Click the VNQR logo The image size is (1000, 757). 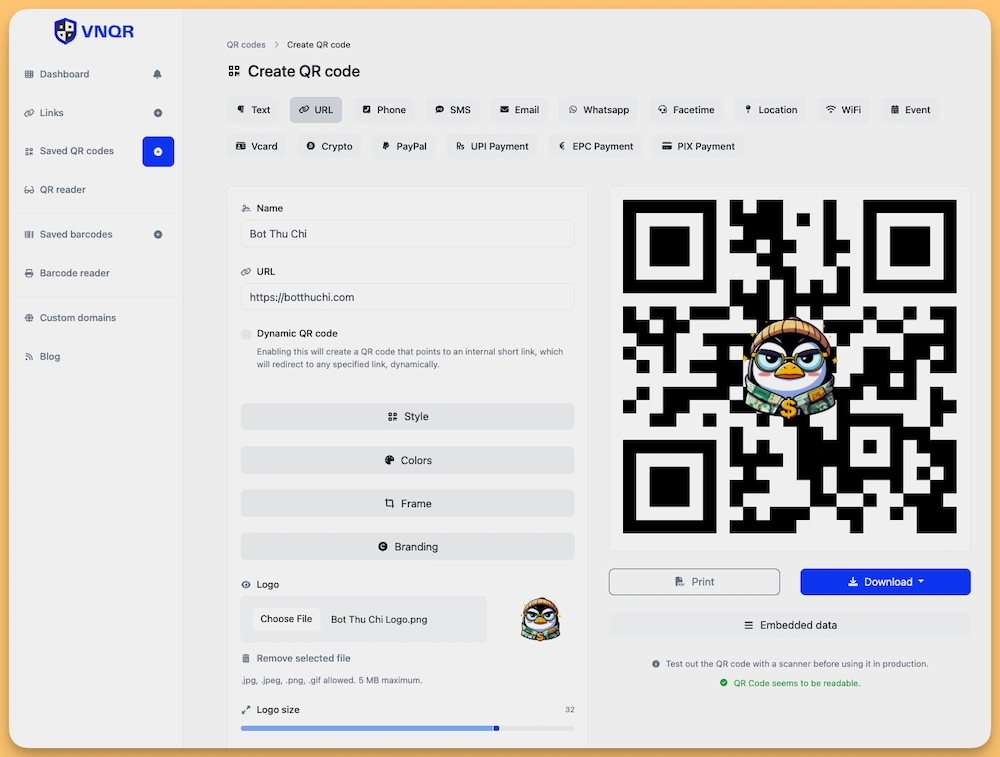(94, 32)
